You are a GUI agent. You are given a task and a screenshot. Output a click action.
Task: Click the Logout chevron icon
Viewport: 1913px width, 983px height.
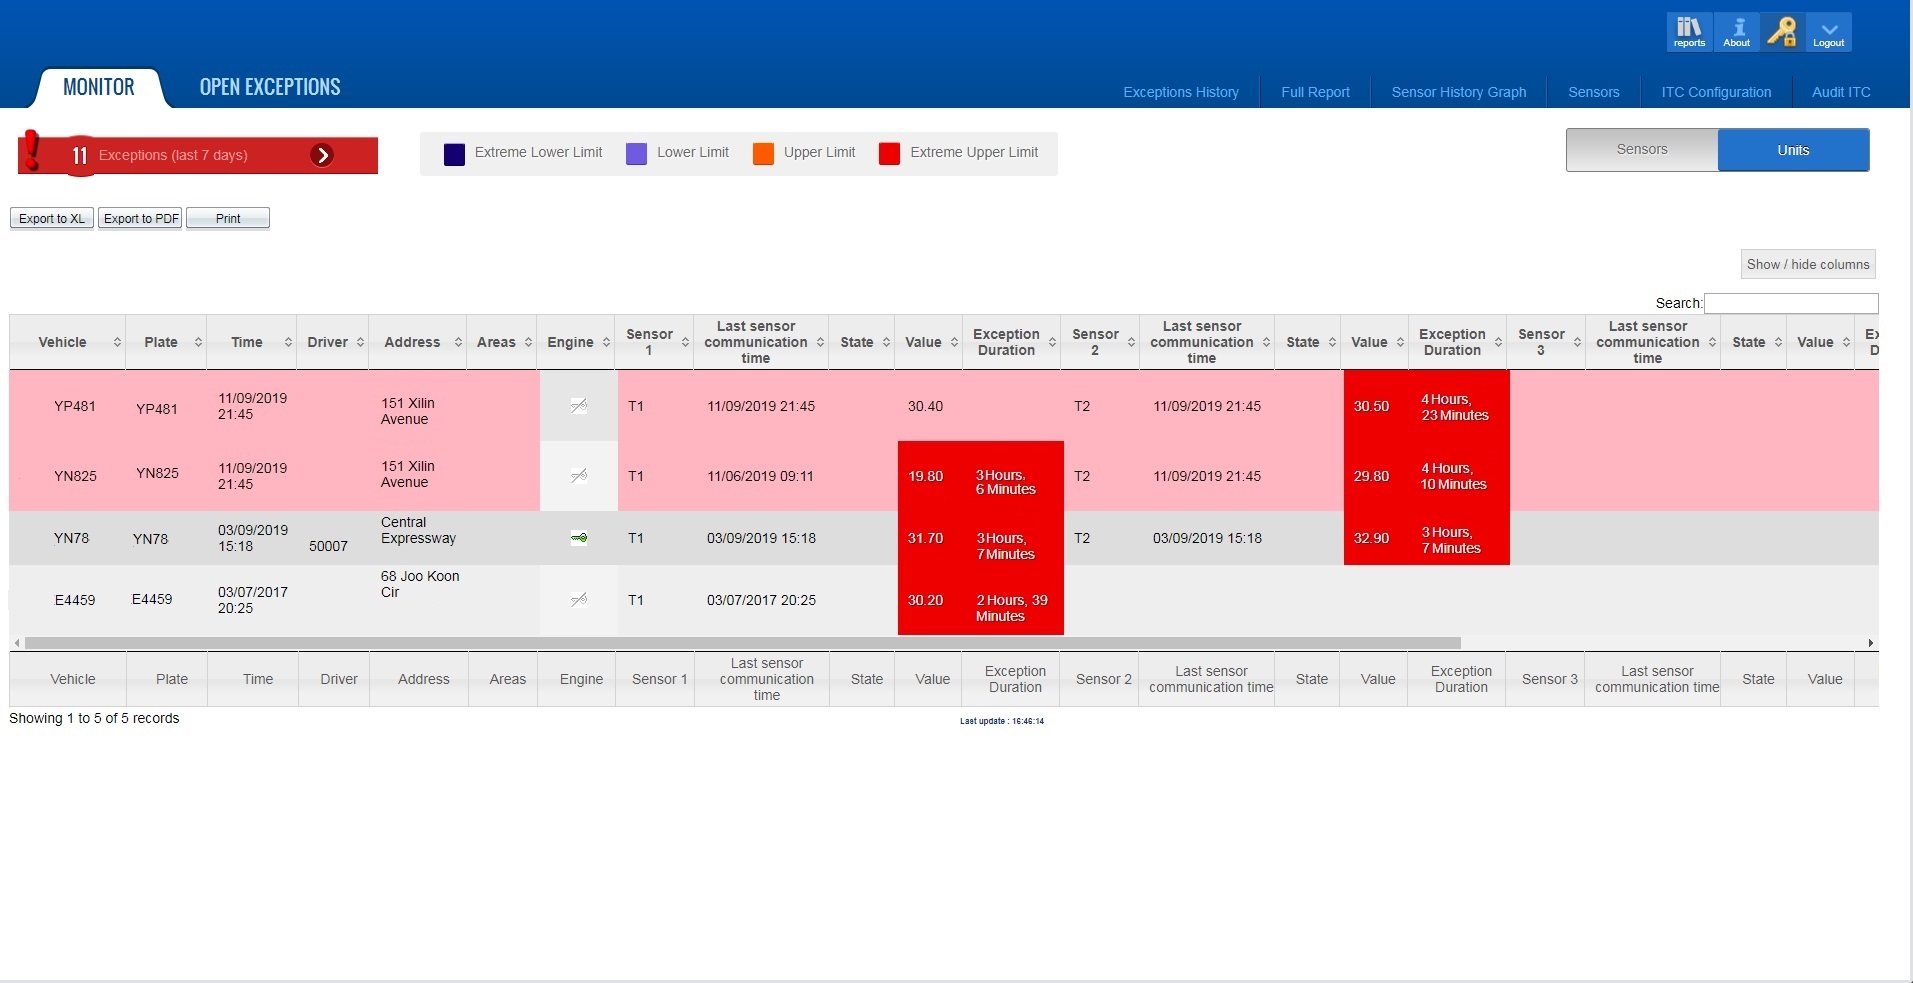coord(1828,31)
